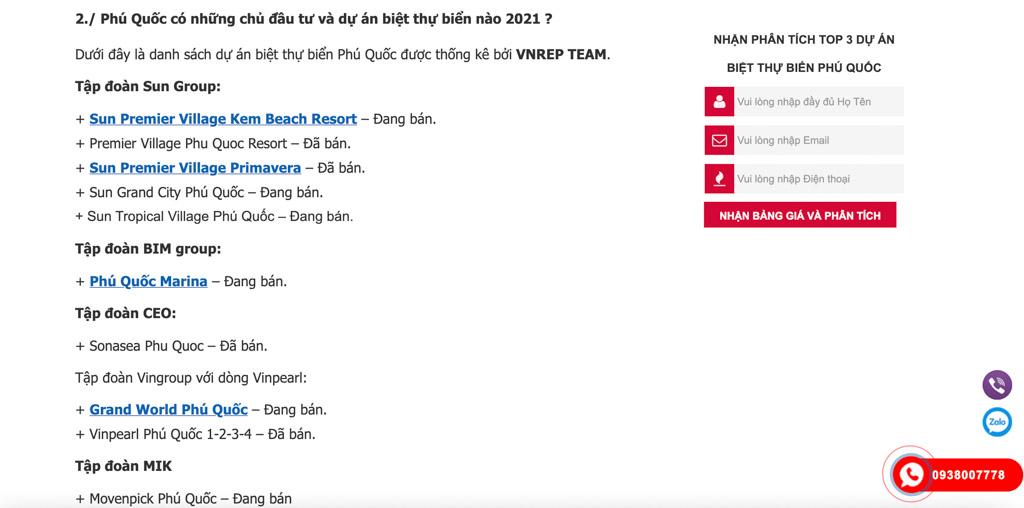Viewport: 1024px width, 508px height.
Task: Click the person icon beside name field
Action: tap(719, 102)
